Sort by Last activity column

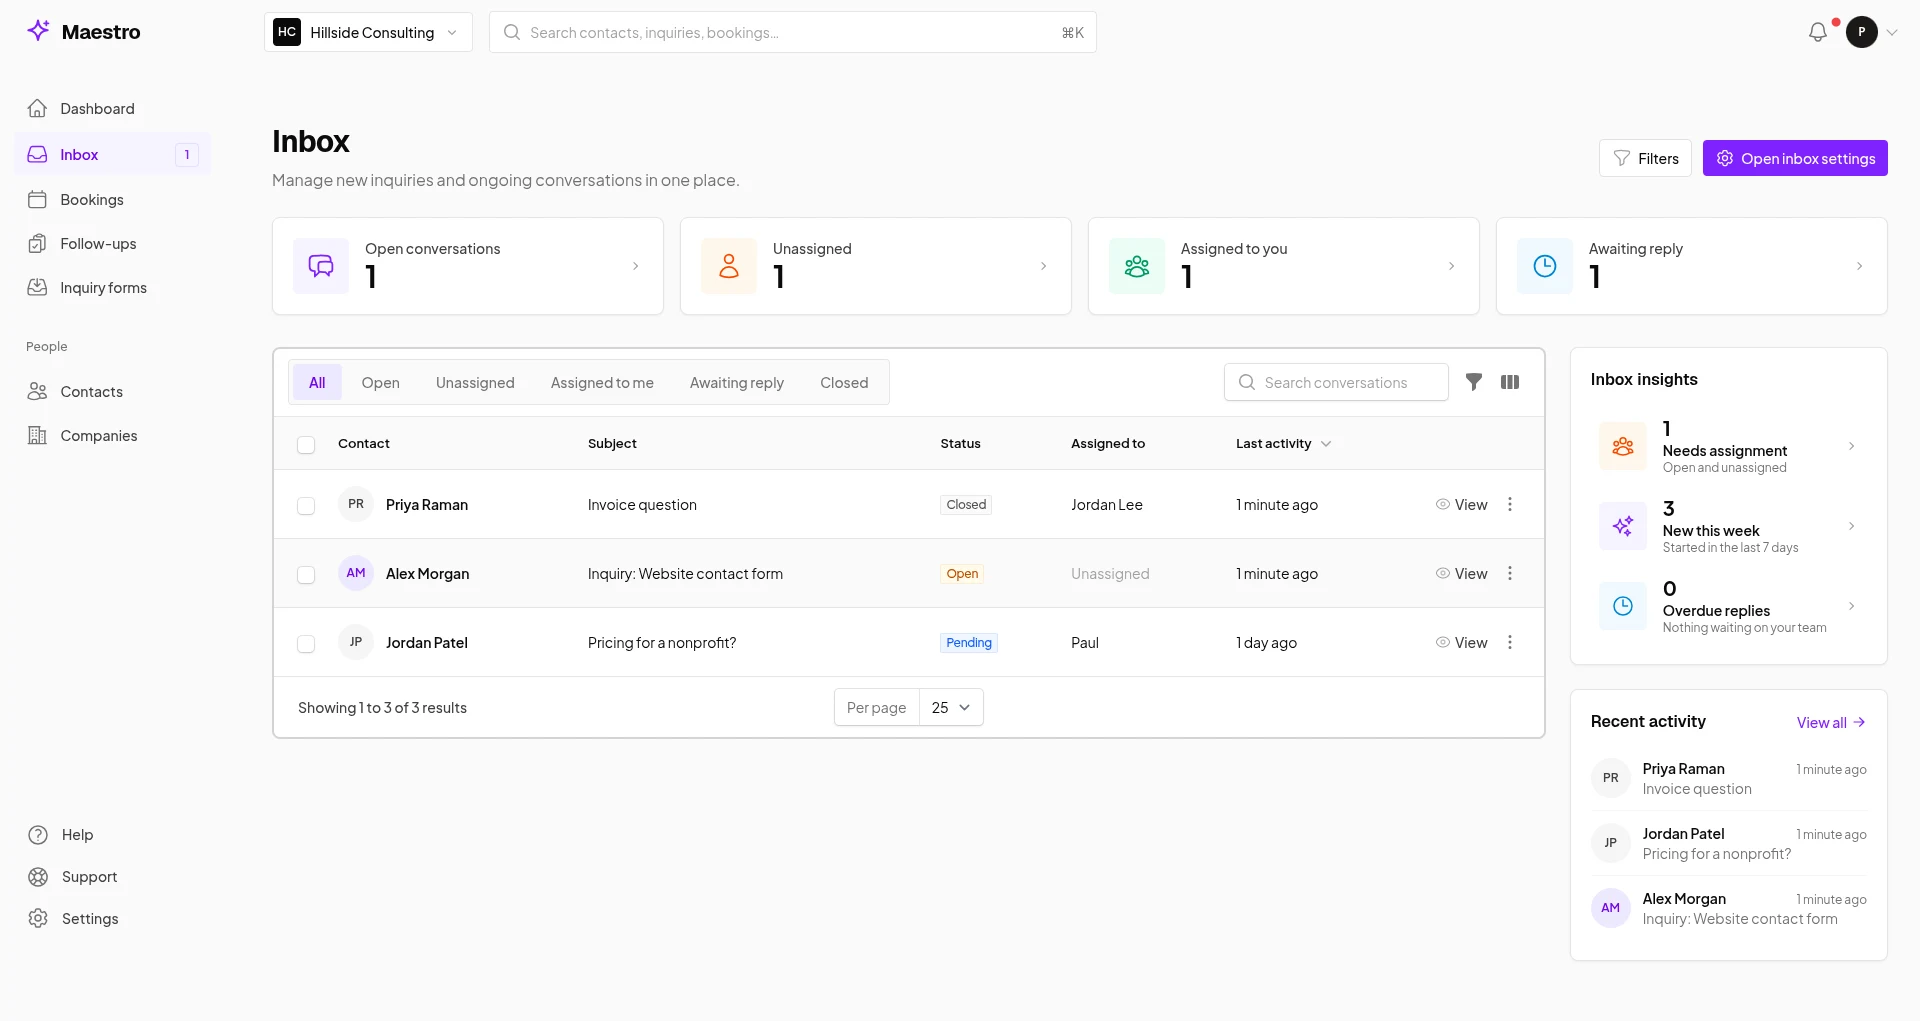tap(1283, 443)
